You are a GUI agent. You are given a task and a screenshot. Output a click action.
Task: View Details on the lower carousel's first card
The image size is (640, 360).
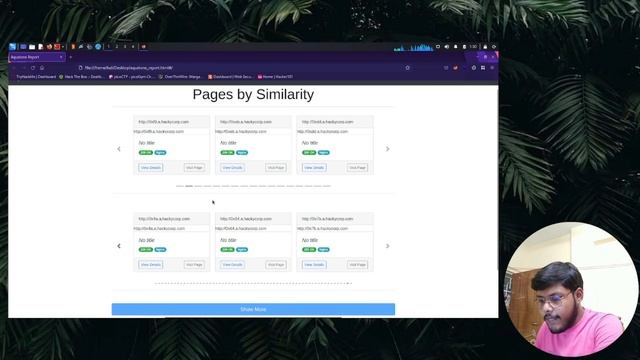pyautogui.click(x=151, y=265)
